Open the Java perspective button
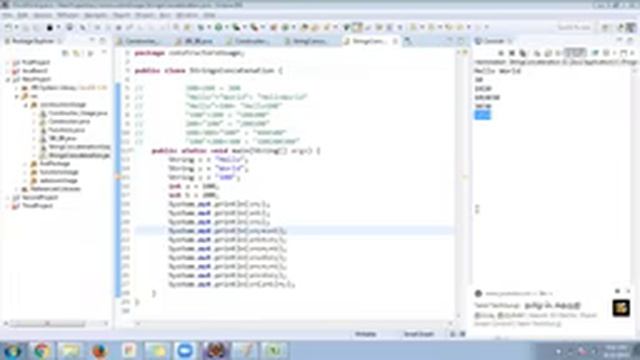This screenshot has height=360, width=640. pyautogui.click(x=631, y=27)
